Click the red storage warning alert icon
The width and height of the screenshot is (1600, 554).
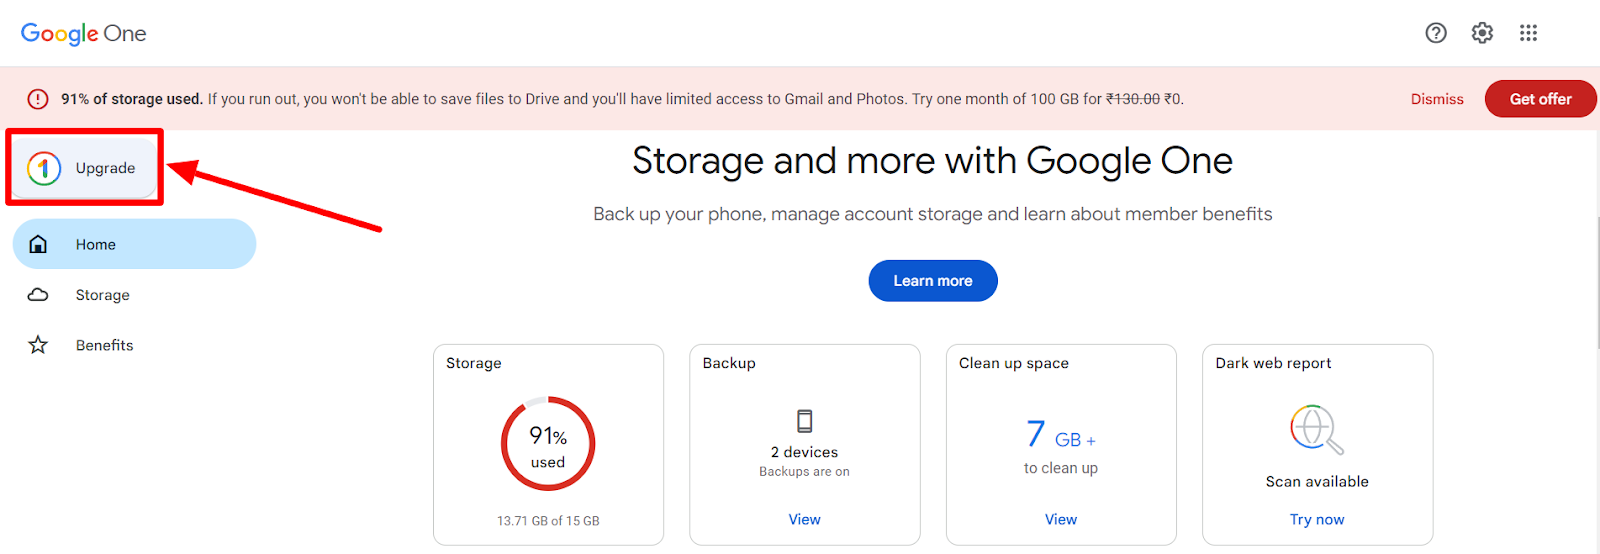point(38,99)
